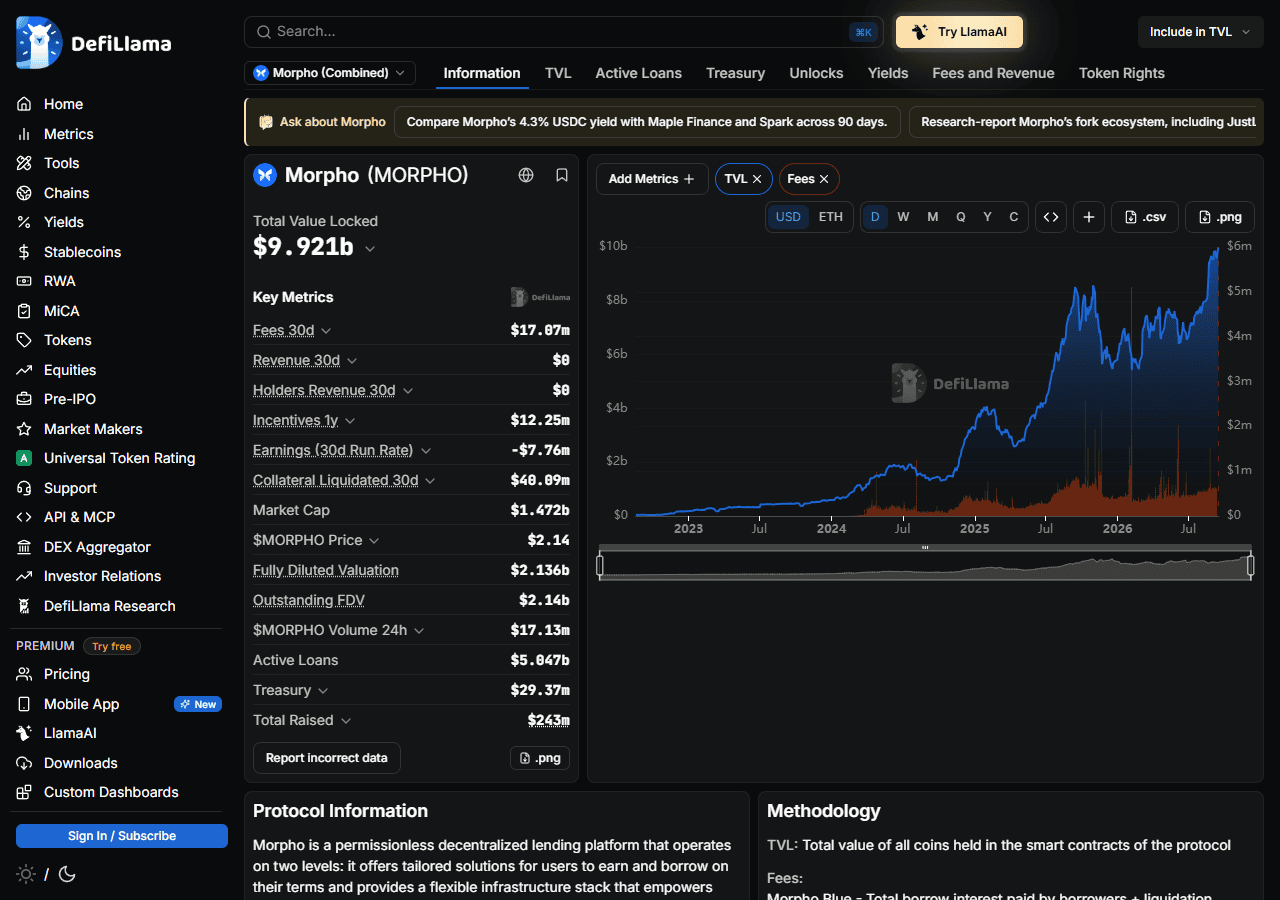
Task: Switch to the Active Loans tab
Action: click(x=638, y=73)
